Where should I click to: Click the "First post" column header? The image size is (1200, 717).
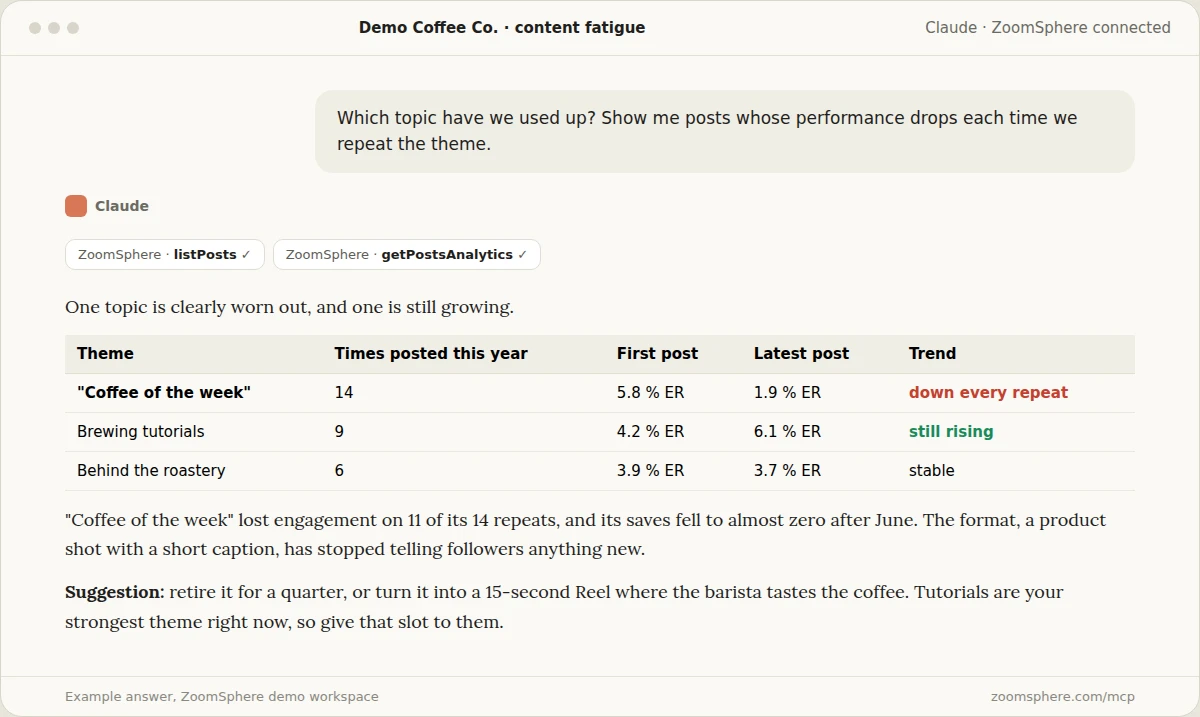pyautogui.click(x=657, y=354)
